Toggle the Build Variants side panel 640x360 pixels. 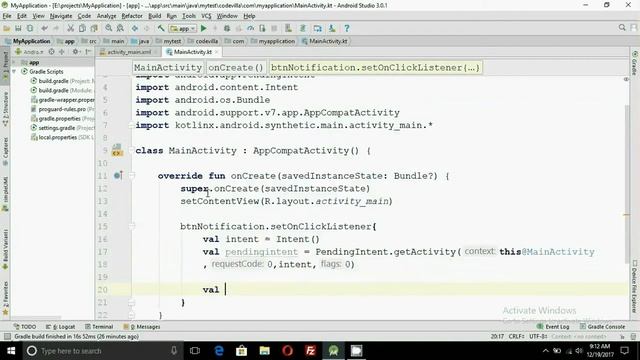pos(5,249)
